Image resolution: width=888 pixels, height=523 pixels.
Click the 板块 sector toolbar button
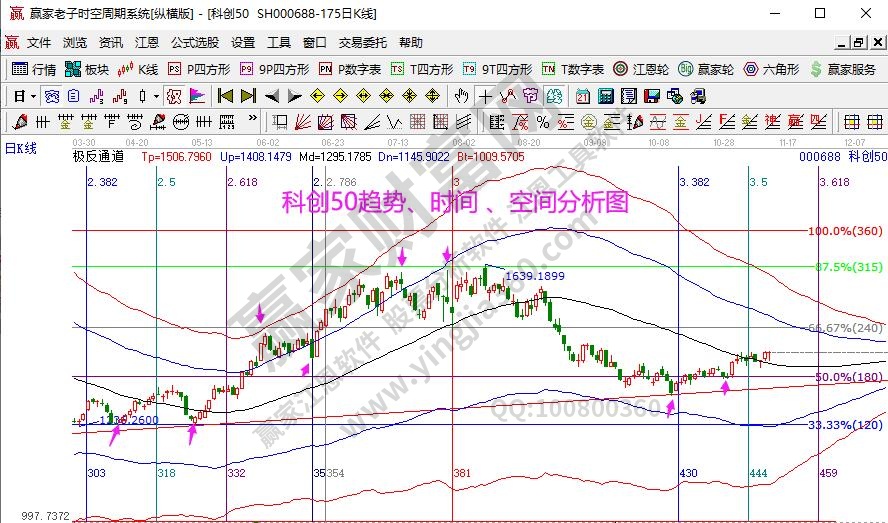87,69
